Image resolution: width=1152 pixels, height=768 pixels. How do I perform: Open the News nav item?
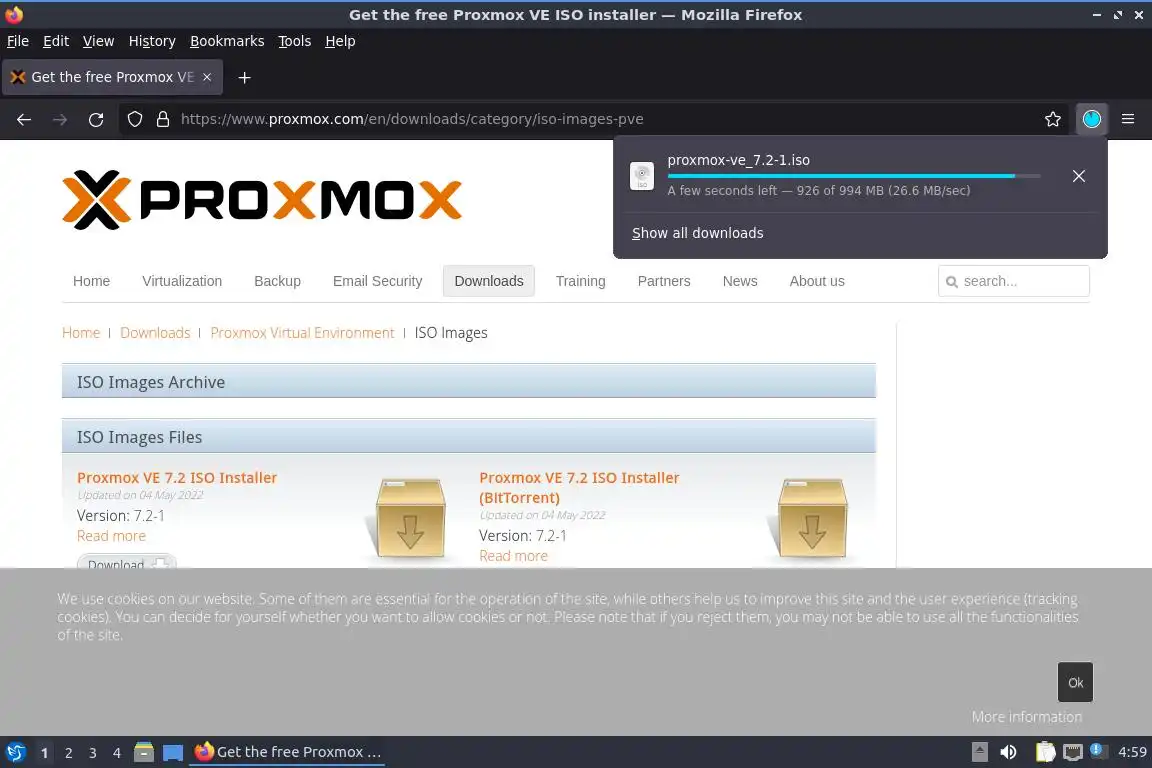(x=740, y=281)
